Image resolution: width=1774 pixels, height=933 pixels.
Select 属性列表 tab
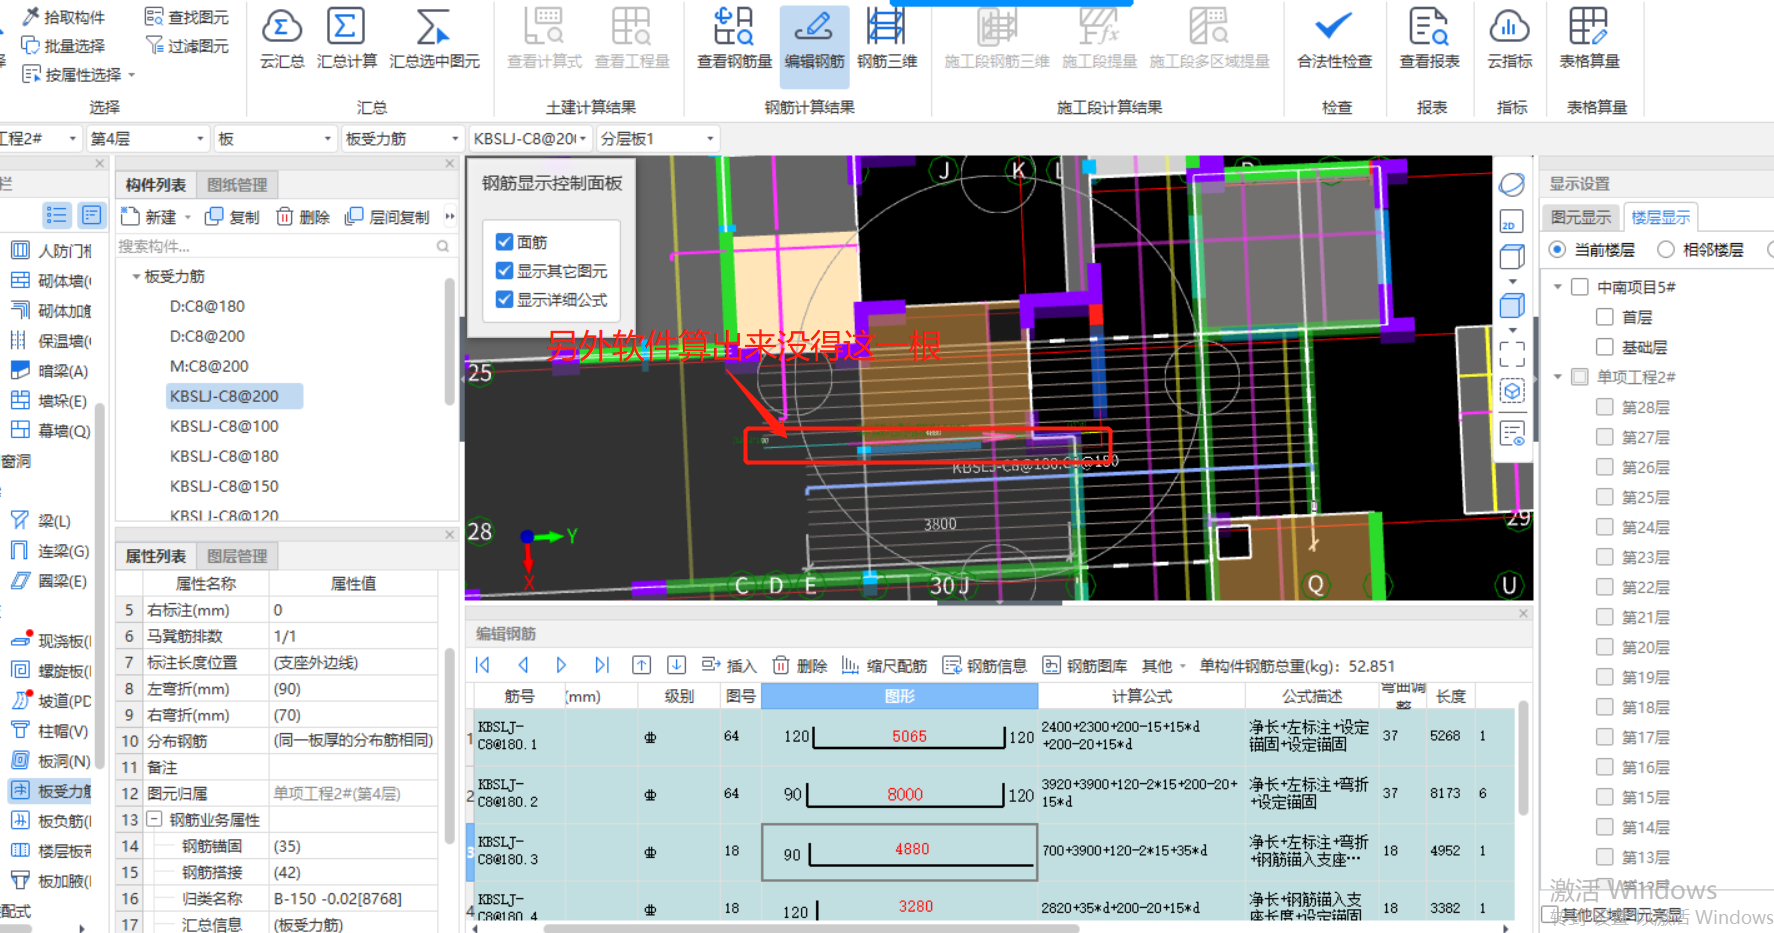pyautogui.click(x=155, y=556)
